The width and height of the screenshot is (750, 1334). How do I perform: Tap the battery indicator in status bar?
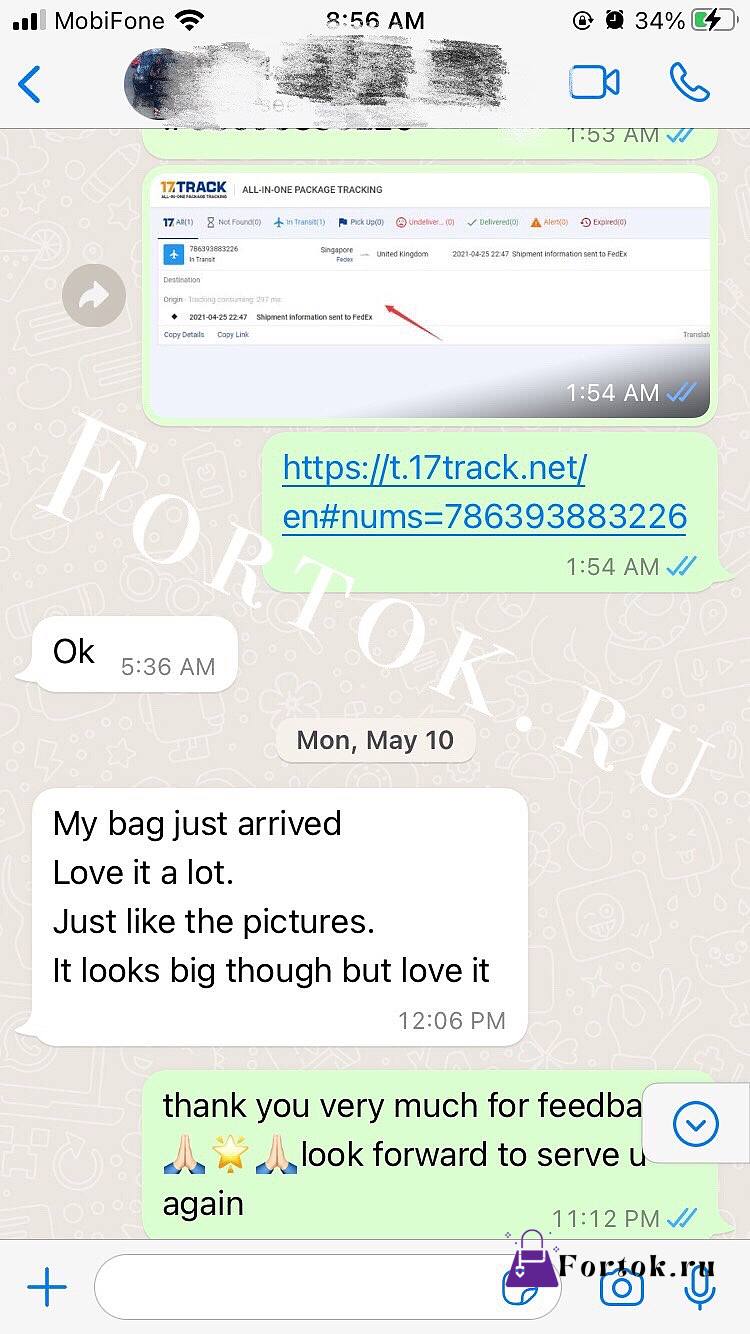click(716, 20)
